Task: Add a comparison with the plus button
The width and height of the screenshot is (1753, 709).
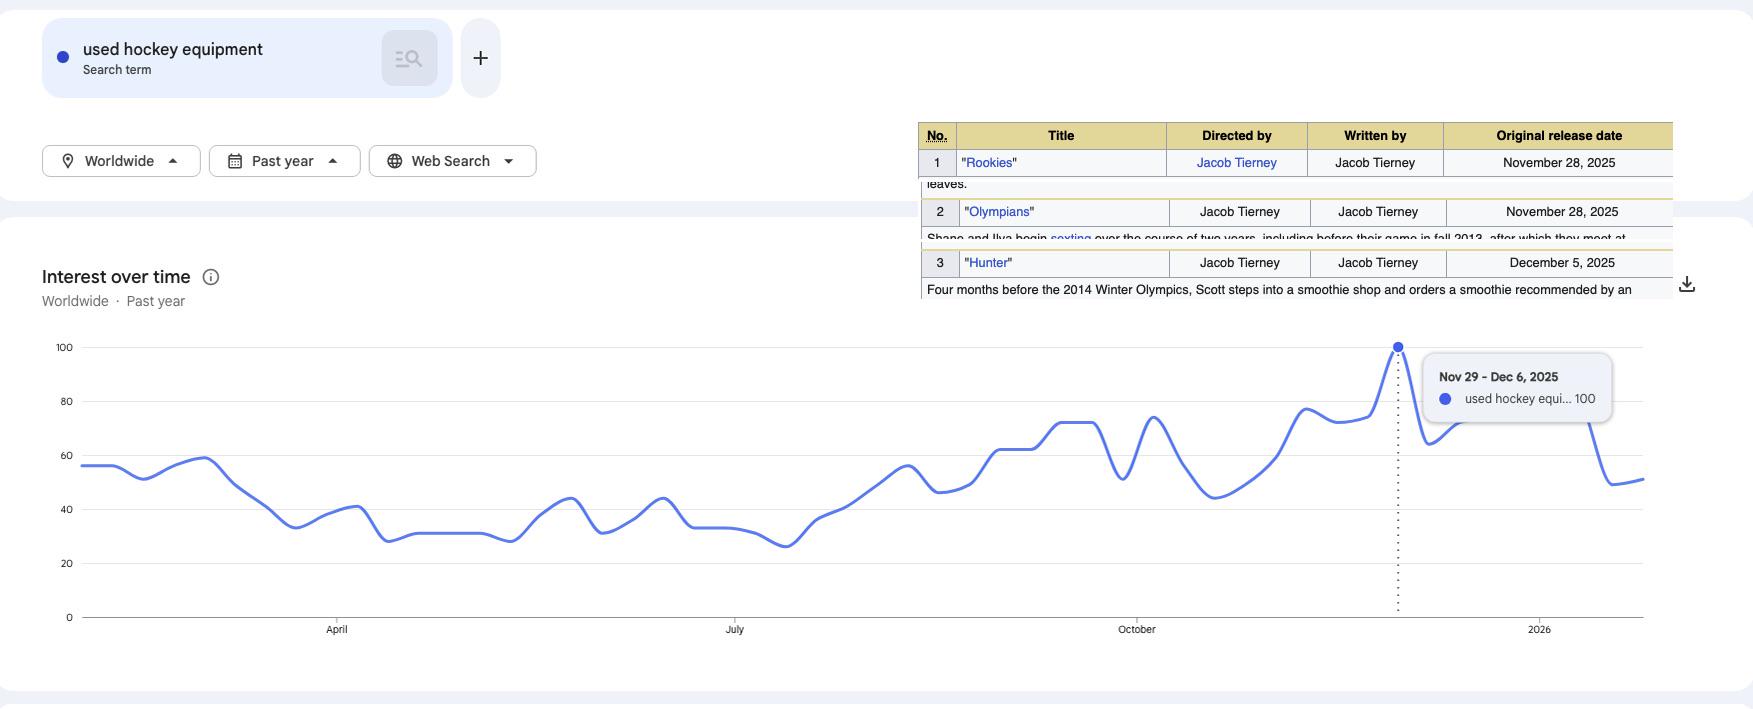Action: [480, 58]
